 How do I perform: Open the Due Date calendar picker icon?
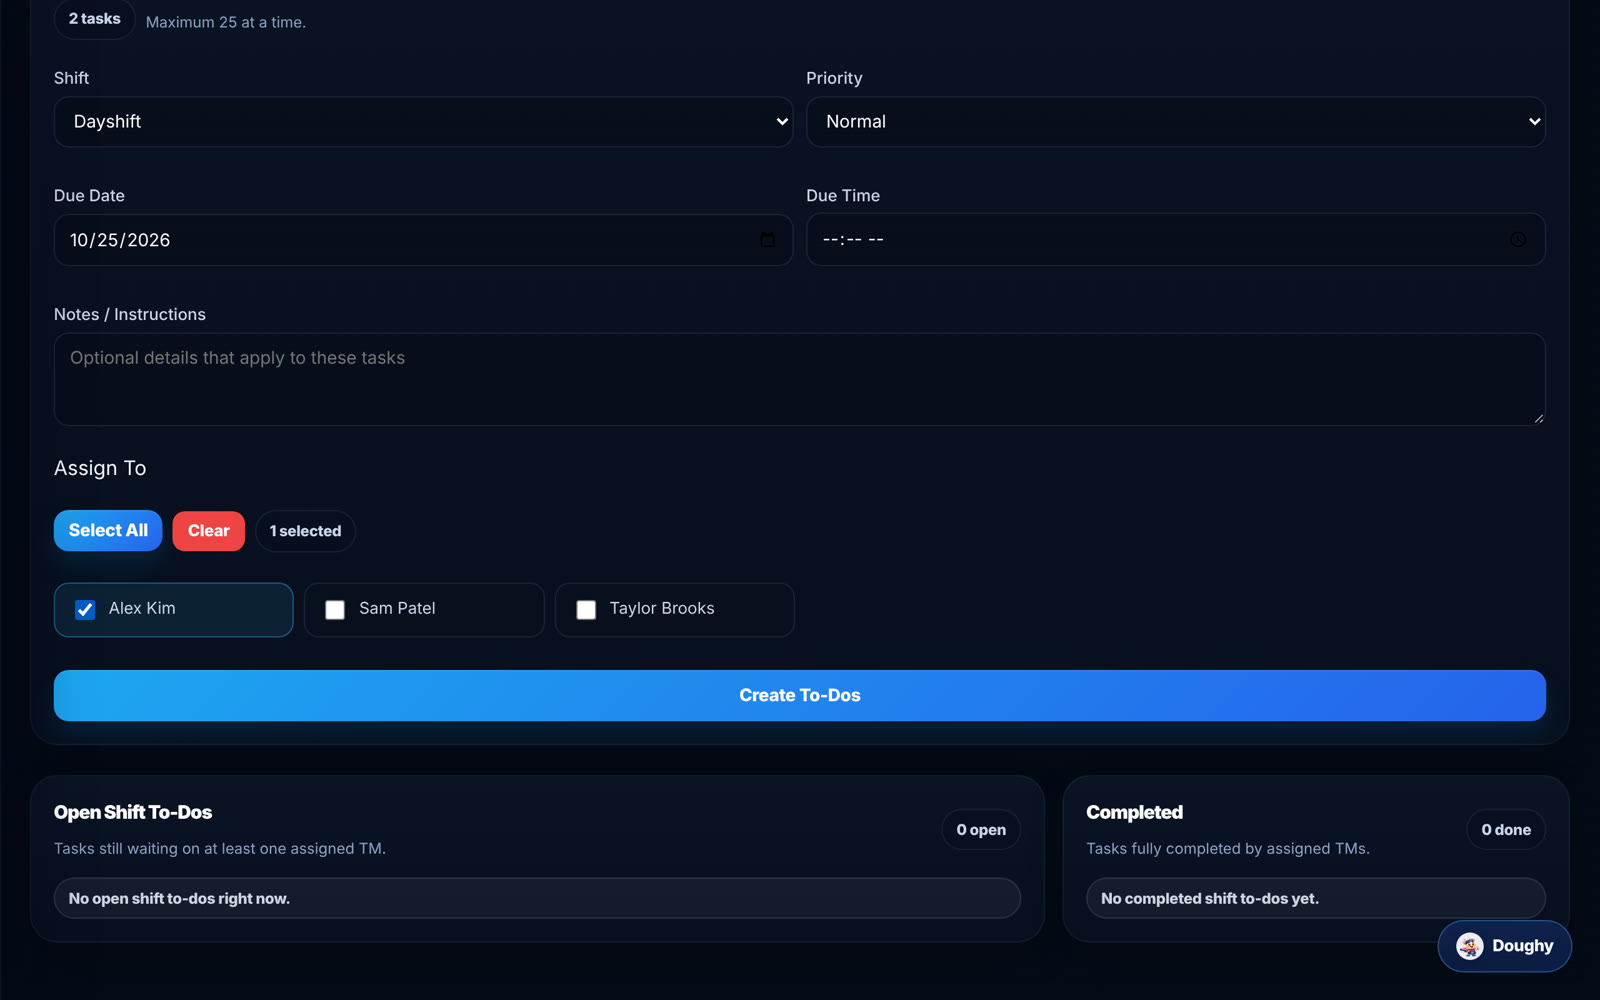[767, 240]
